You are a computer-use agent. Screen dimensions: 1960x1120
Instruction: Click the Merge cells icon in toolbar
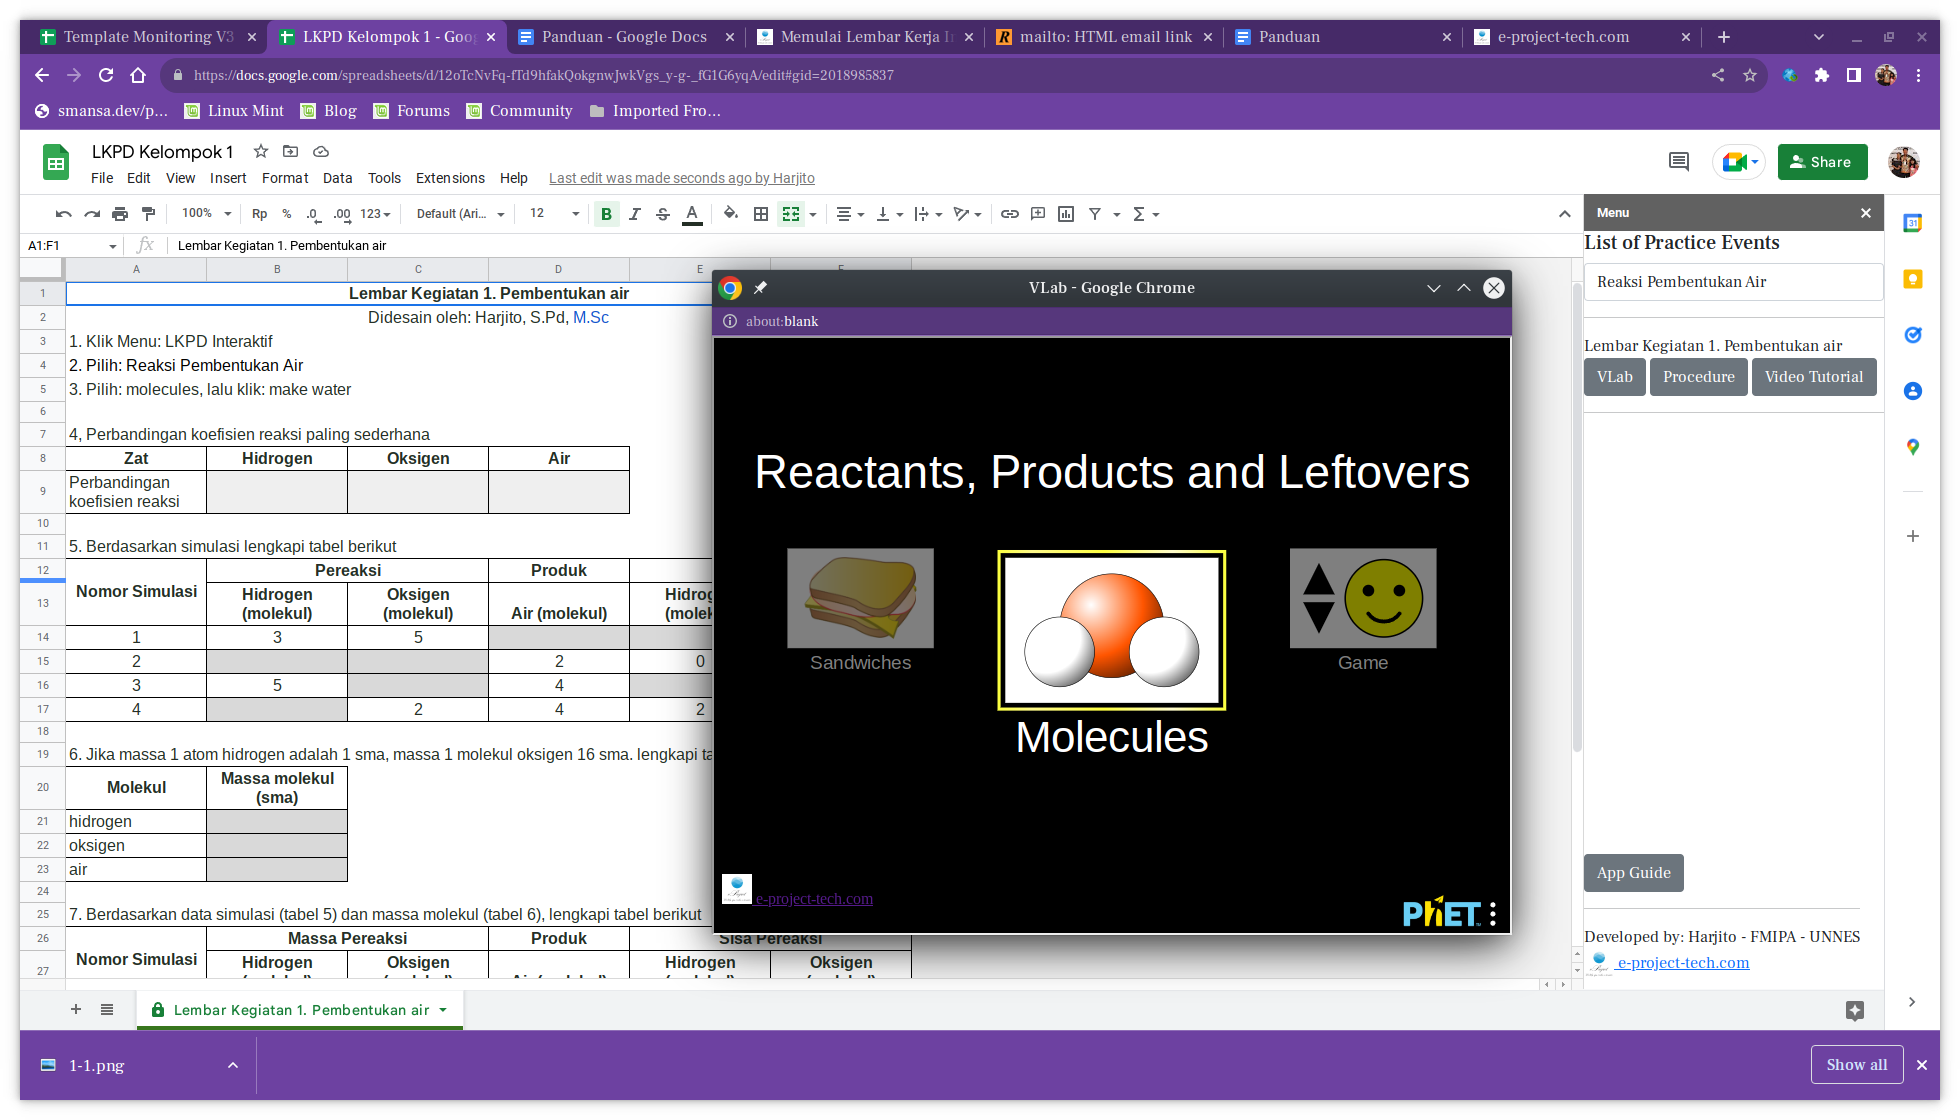tap(790, 214)
